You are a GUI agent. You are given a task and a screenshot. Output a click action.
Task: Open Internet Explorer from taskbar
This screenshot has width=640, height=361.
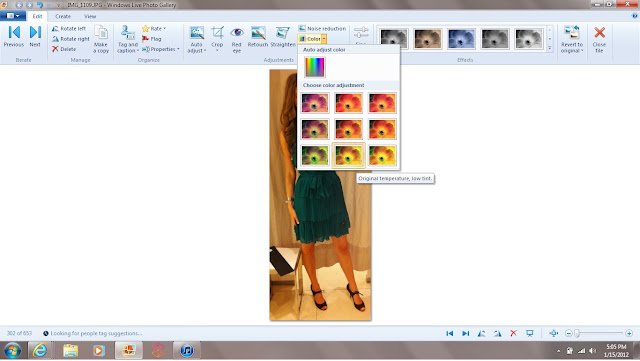[x=40, y=350]
